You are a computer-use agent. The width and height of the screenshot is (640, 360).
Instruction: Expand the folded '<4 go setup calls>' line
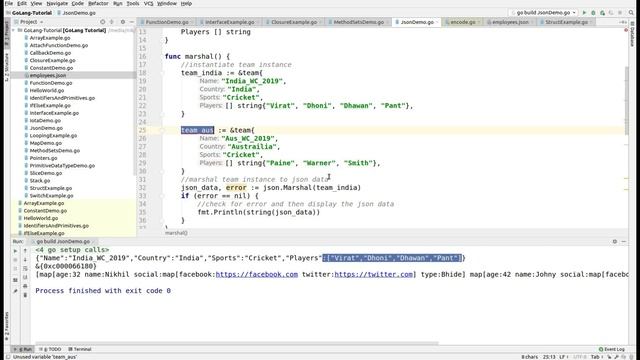(x=72, y=250)
